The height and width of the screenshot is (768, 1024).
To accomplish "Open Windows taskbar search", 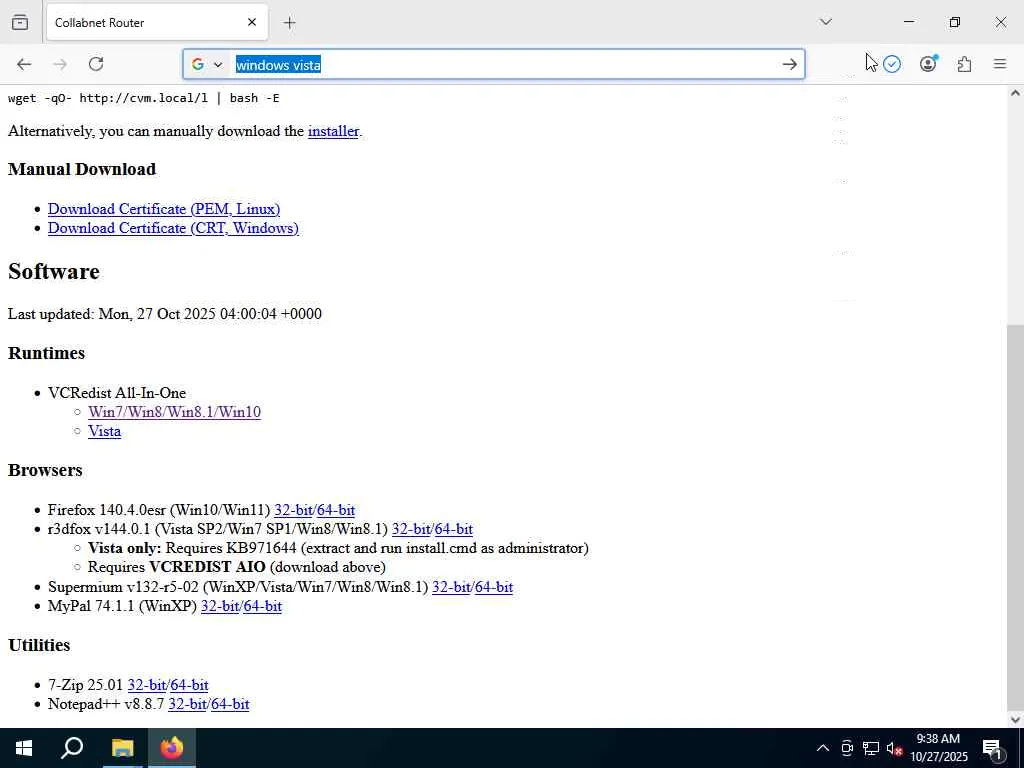I will [x=72, y=748].
